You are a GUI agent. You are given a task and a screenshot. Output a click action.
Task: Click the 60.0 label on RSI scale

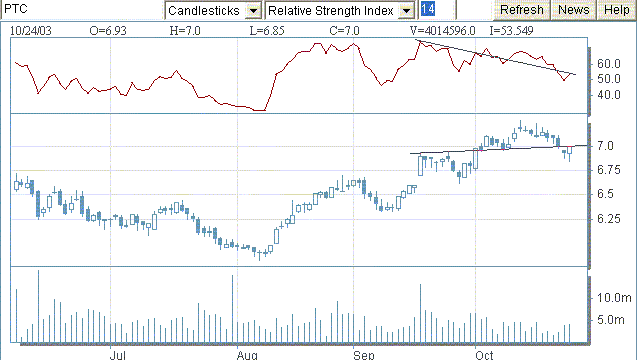pos(609,64)
